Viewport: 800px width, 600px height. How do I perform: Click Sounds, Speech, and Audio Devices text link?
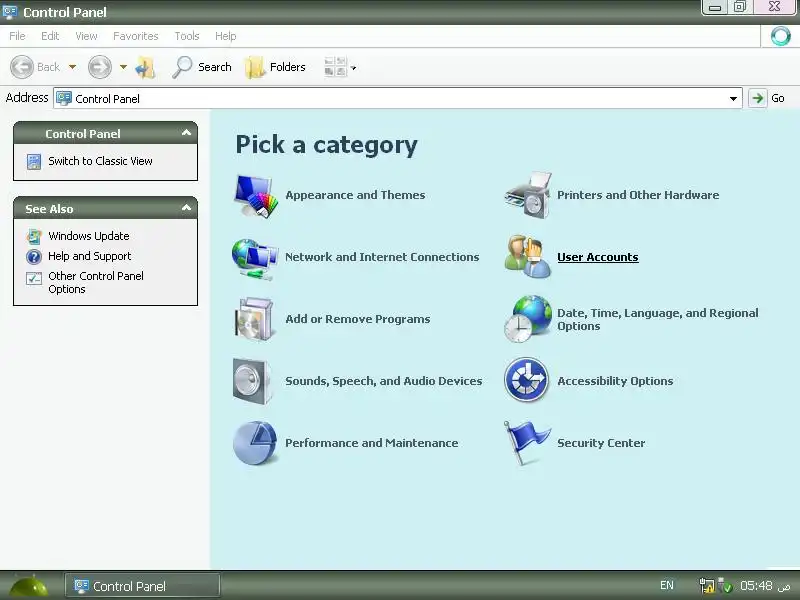point(384,381)
